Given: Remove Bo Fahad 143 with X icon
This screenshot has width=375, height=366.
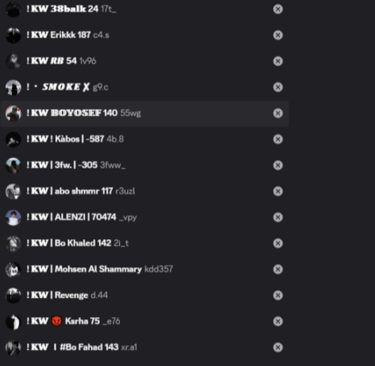Looking at the screenshot, I should [x=278, y=348].
